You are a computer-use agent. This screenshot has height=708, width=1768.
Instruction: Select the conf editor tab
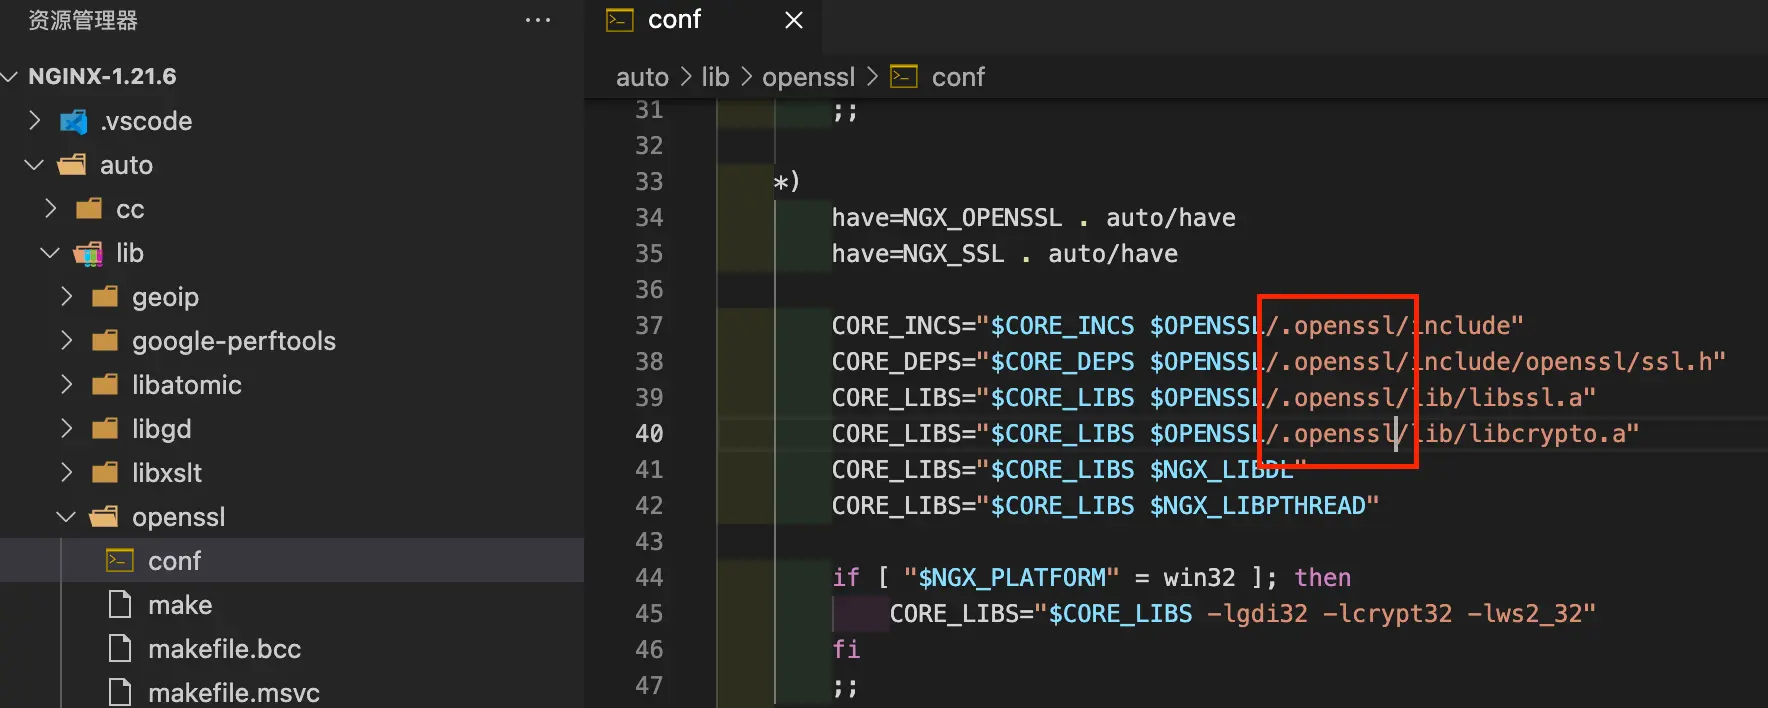pyautogui.click(x=674, y=20)
